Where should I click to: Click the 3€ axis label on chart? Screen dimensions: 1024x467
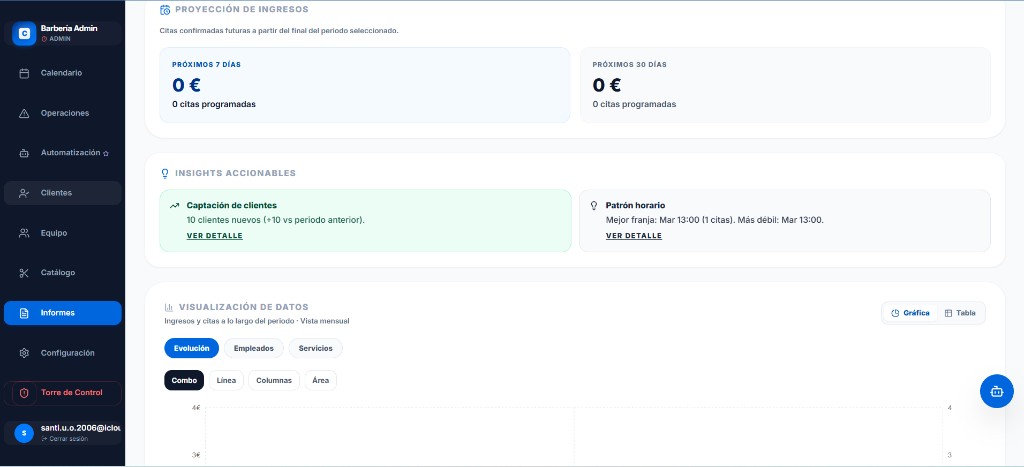pos(196,455)
